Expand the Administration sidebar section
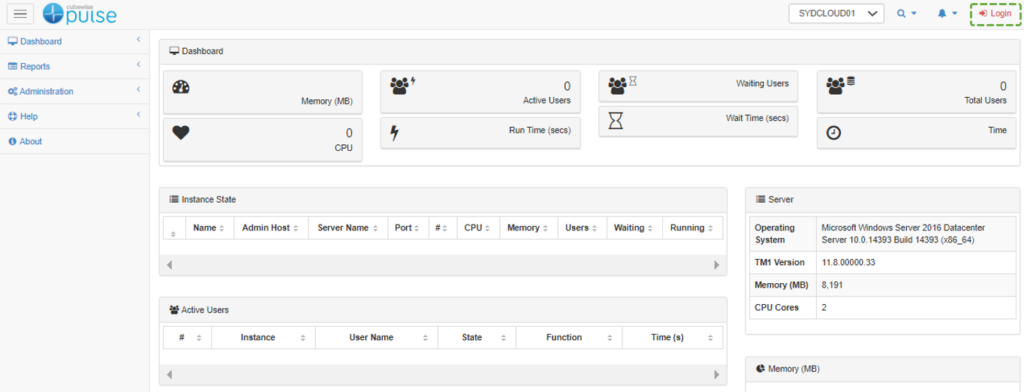The width and height of the screenshot is (1024, 392). [75, 91]
